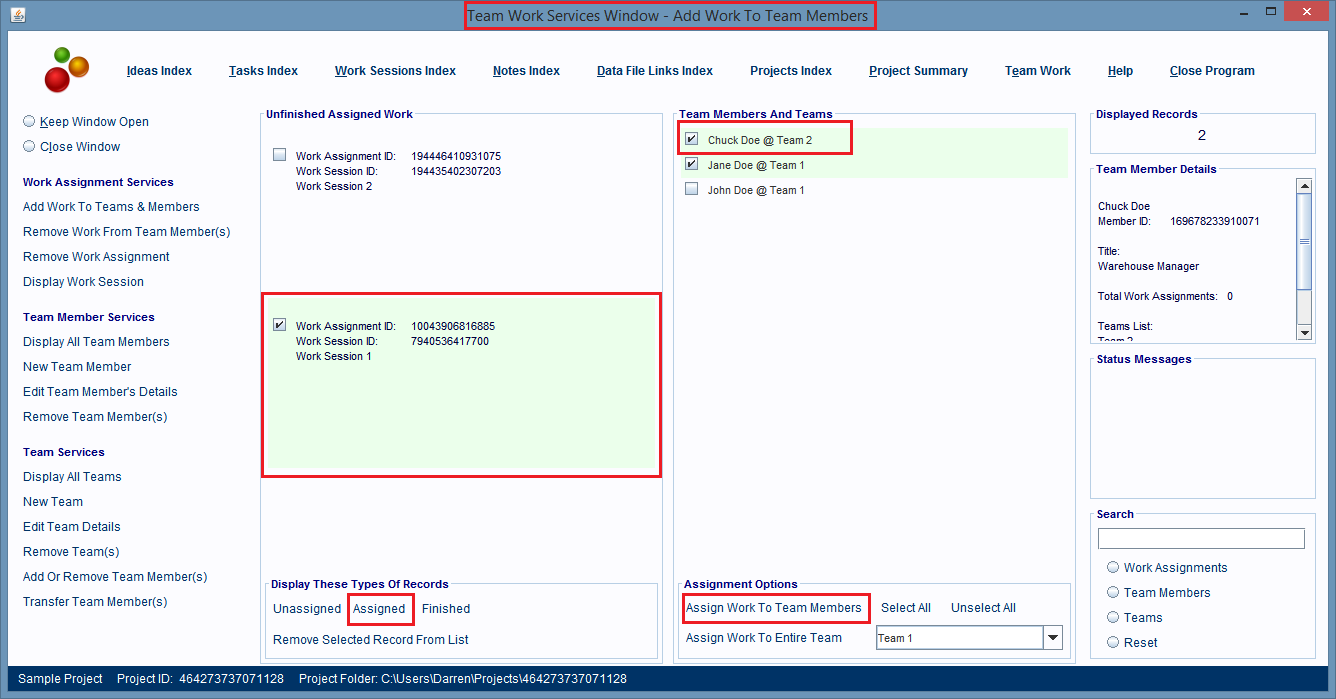This screenshot has height=699, width=1336.
Task: Open Data File Links Index menu
Action: [x=655, y=71]
